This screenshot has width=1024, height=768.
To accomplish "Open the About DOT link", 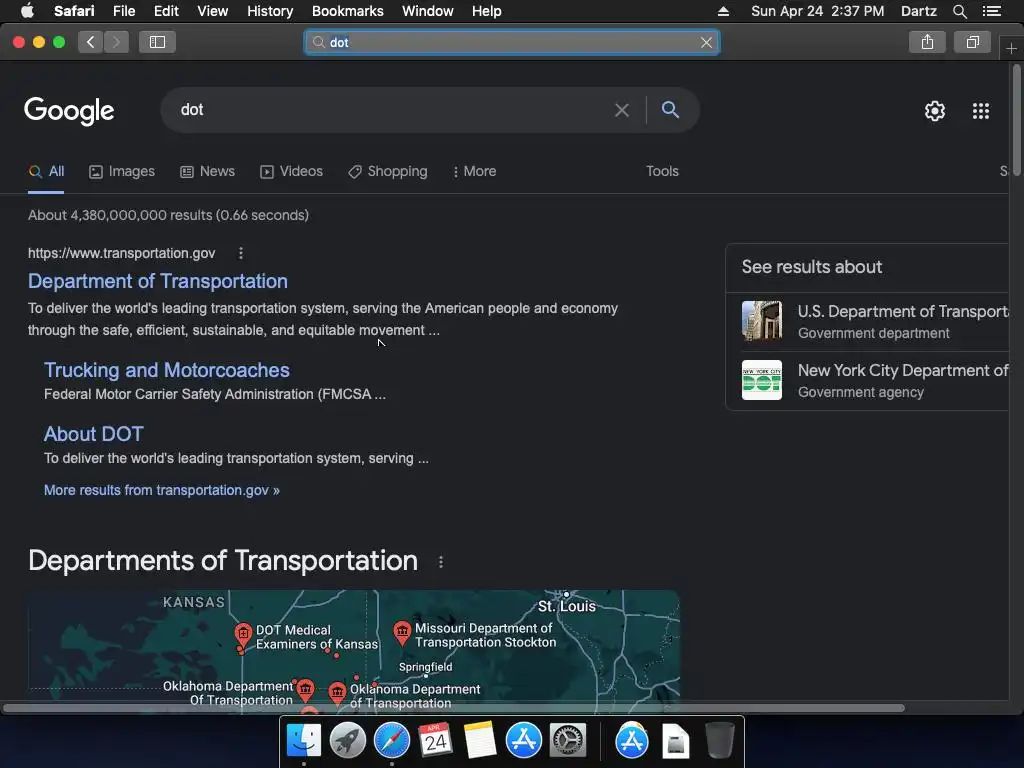I will [x=93, y=434].
